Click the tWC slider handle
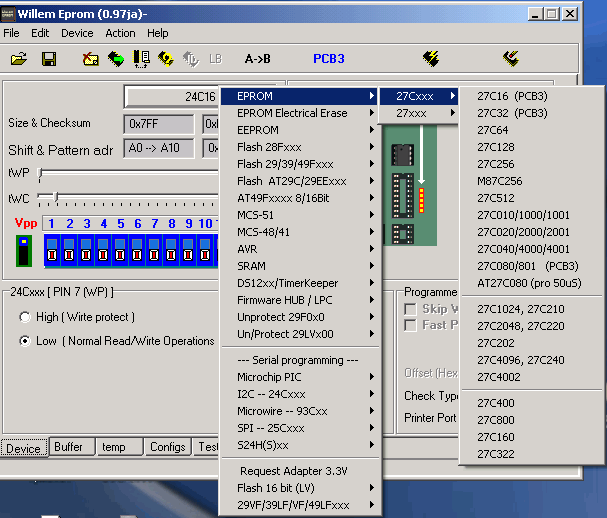 coord(56,198)
